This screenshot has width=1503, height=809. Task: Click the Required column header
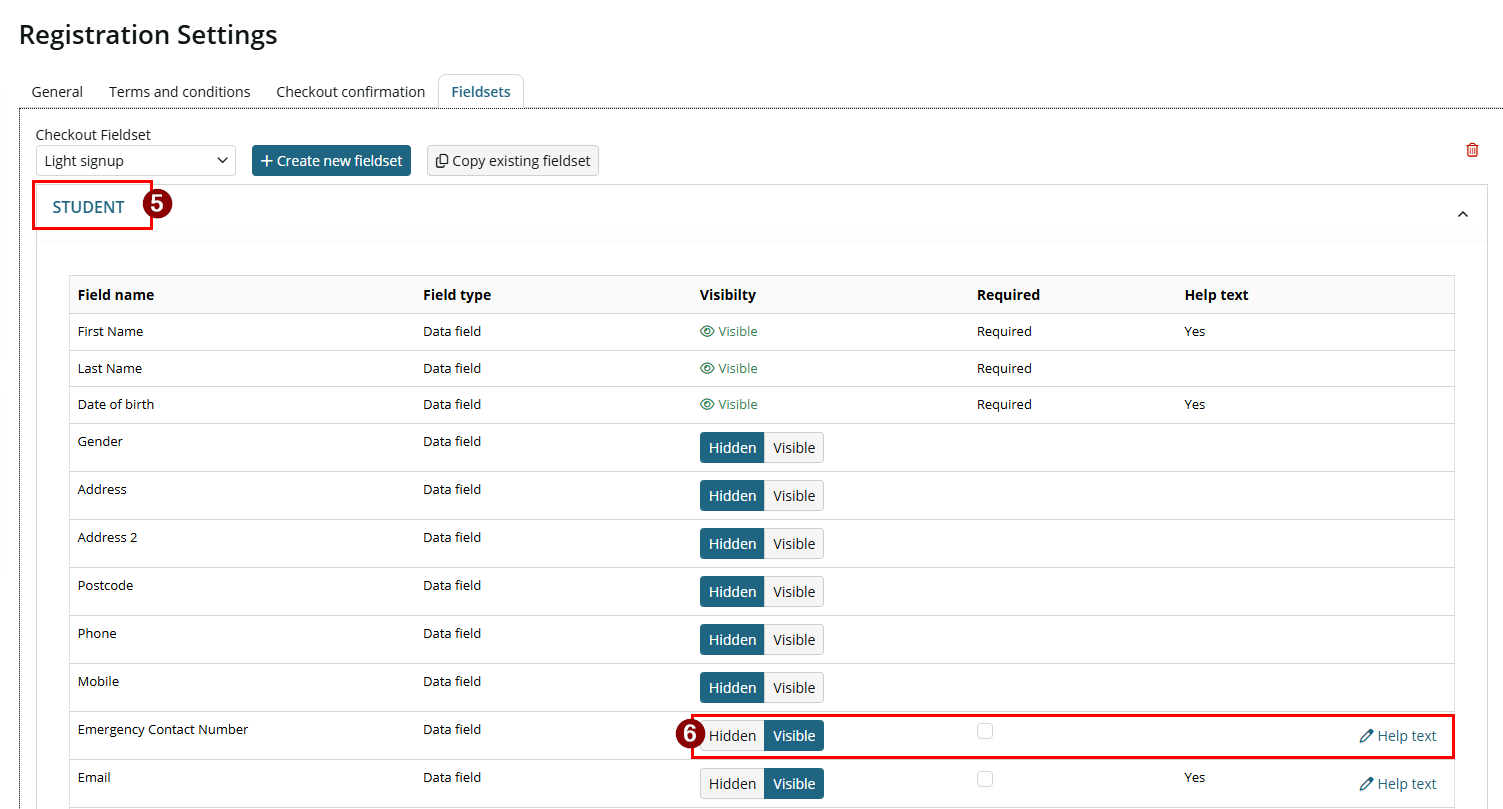[x=1008, y=295]
